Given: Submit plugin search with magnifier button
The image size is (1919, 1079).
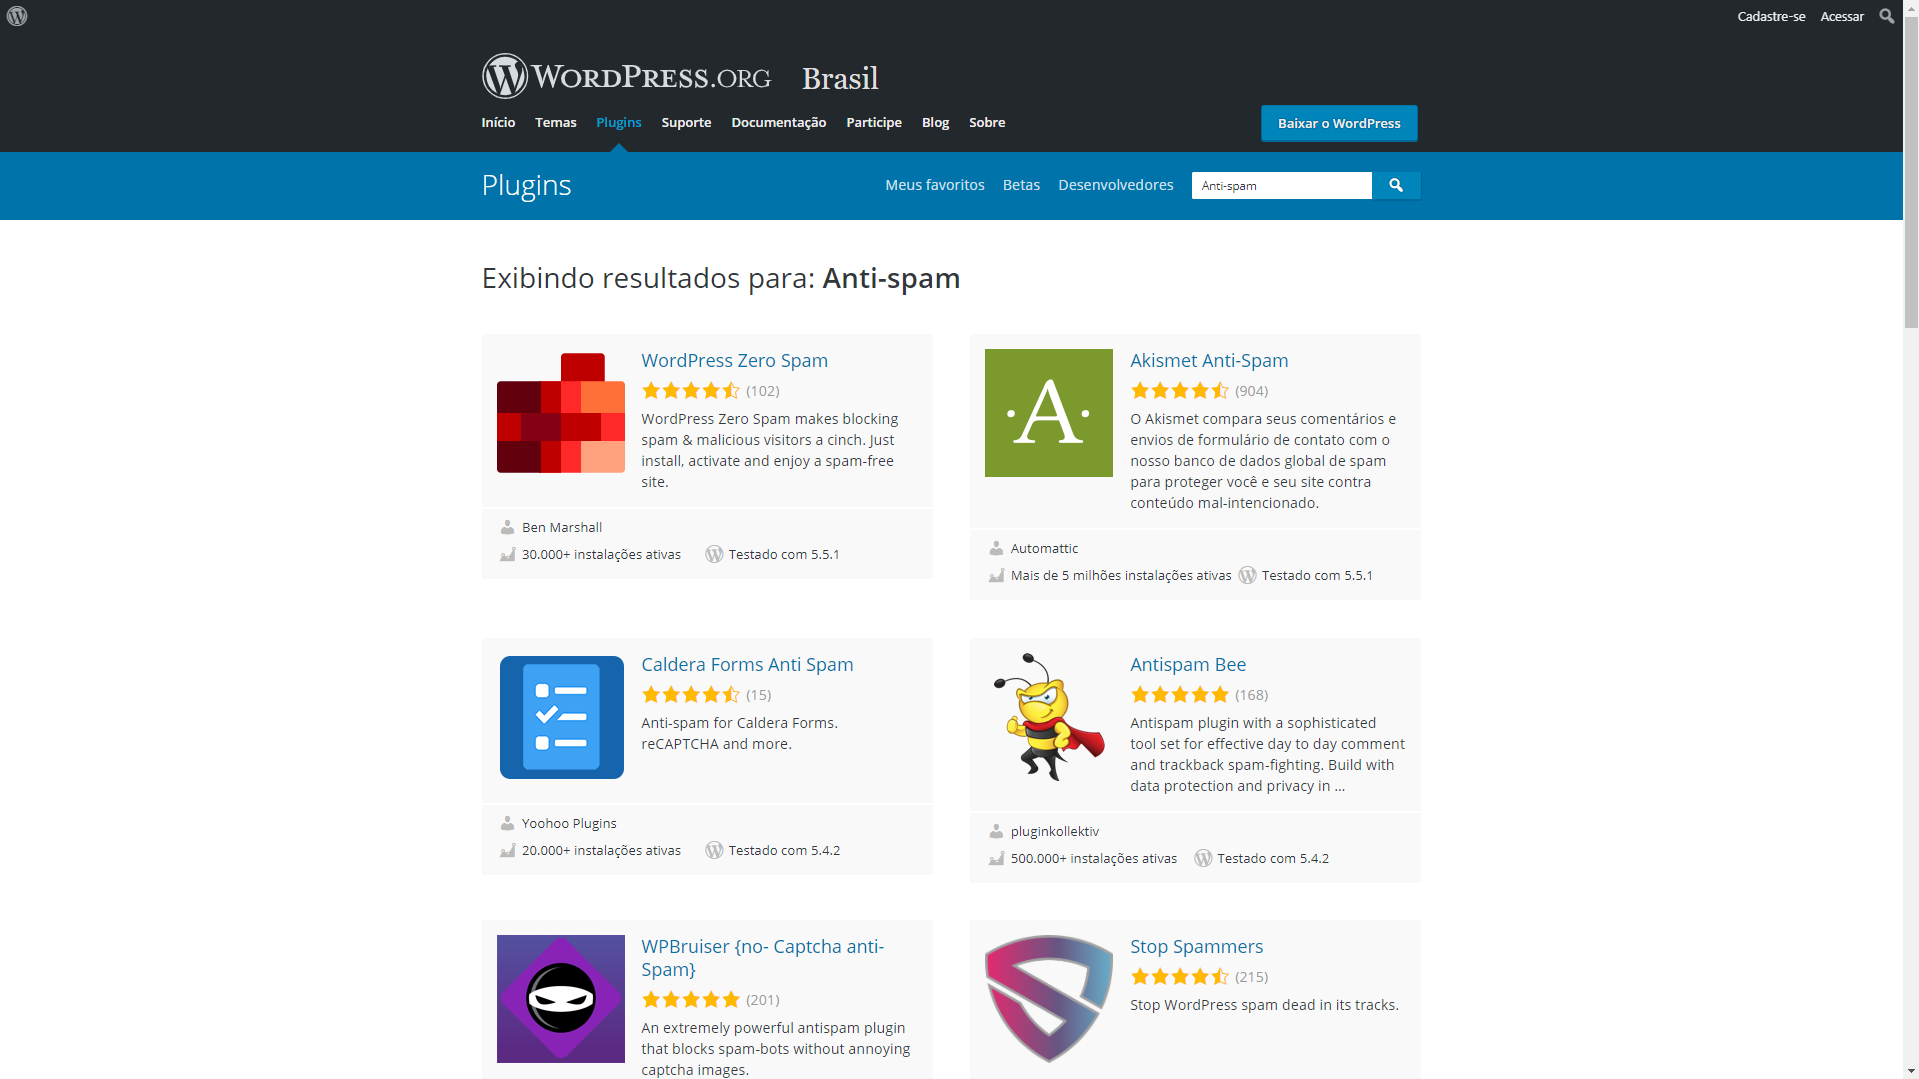Looking at the screenshot, I should (x=1396, y=185).
